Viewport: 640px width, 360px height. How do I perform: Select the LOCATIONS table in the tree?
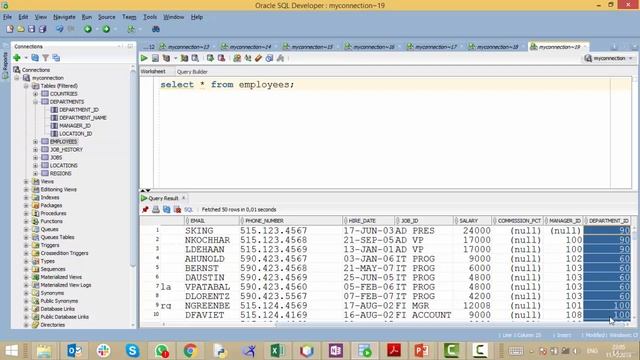tap(64, 165)
